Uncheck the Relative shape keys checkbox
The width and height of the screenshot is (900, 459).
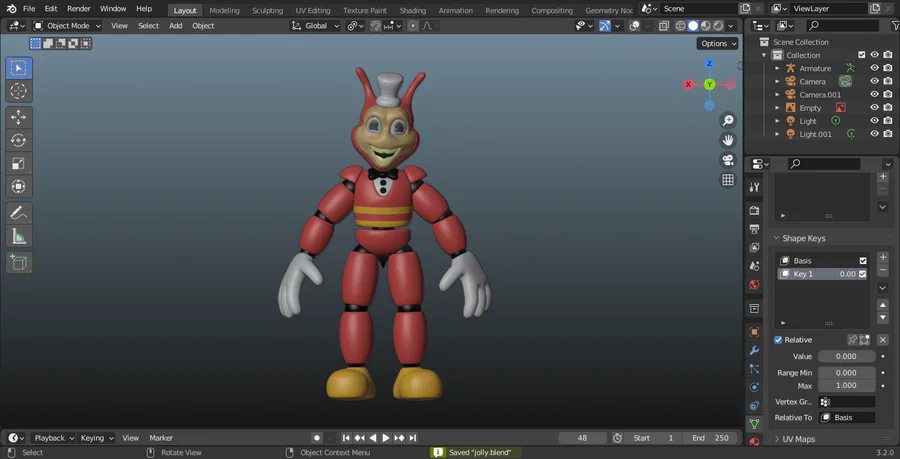779,340
